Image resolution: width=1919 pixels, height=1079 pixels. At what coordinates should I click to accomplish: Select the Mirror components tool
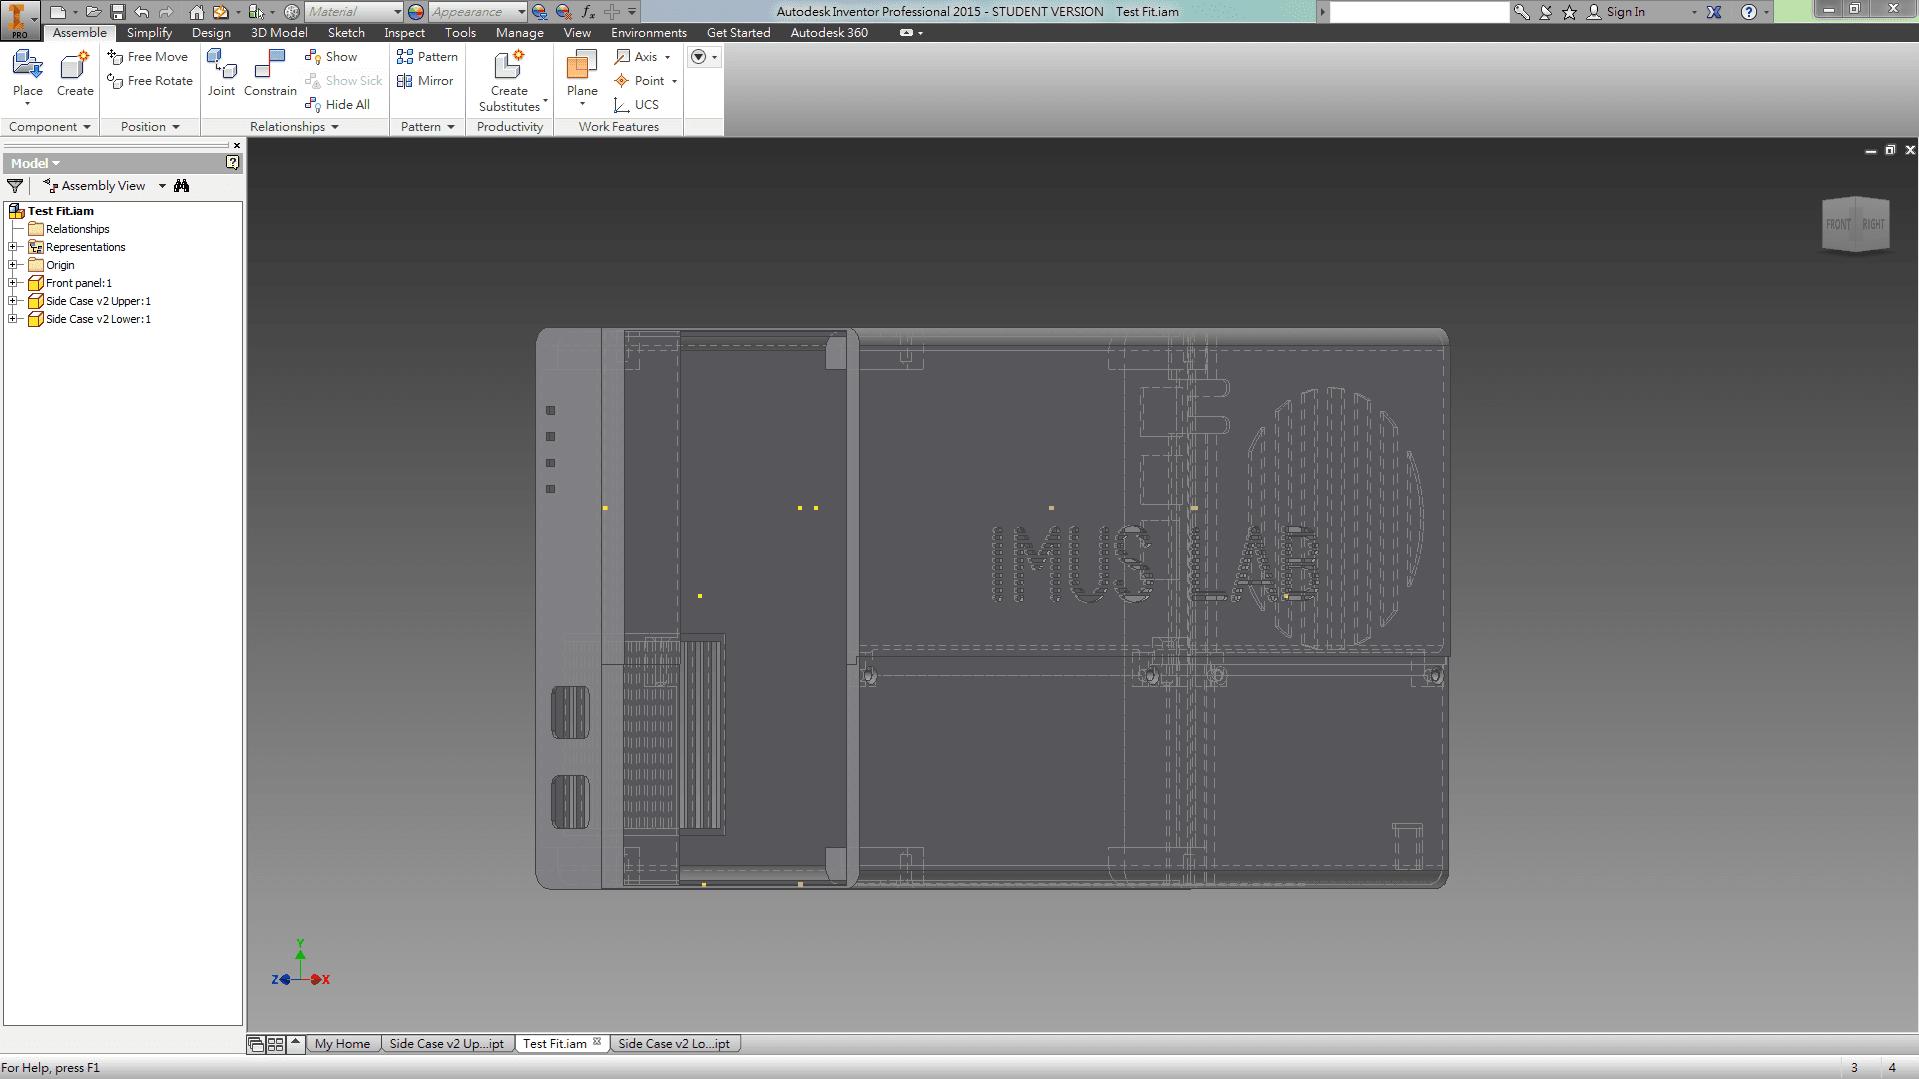click(425, 81)
